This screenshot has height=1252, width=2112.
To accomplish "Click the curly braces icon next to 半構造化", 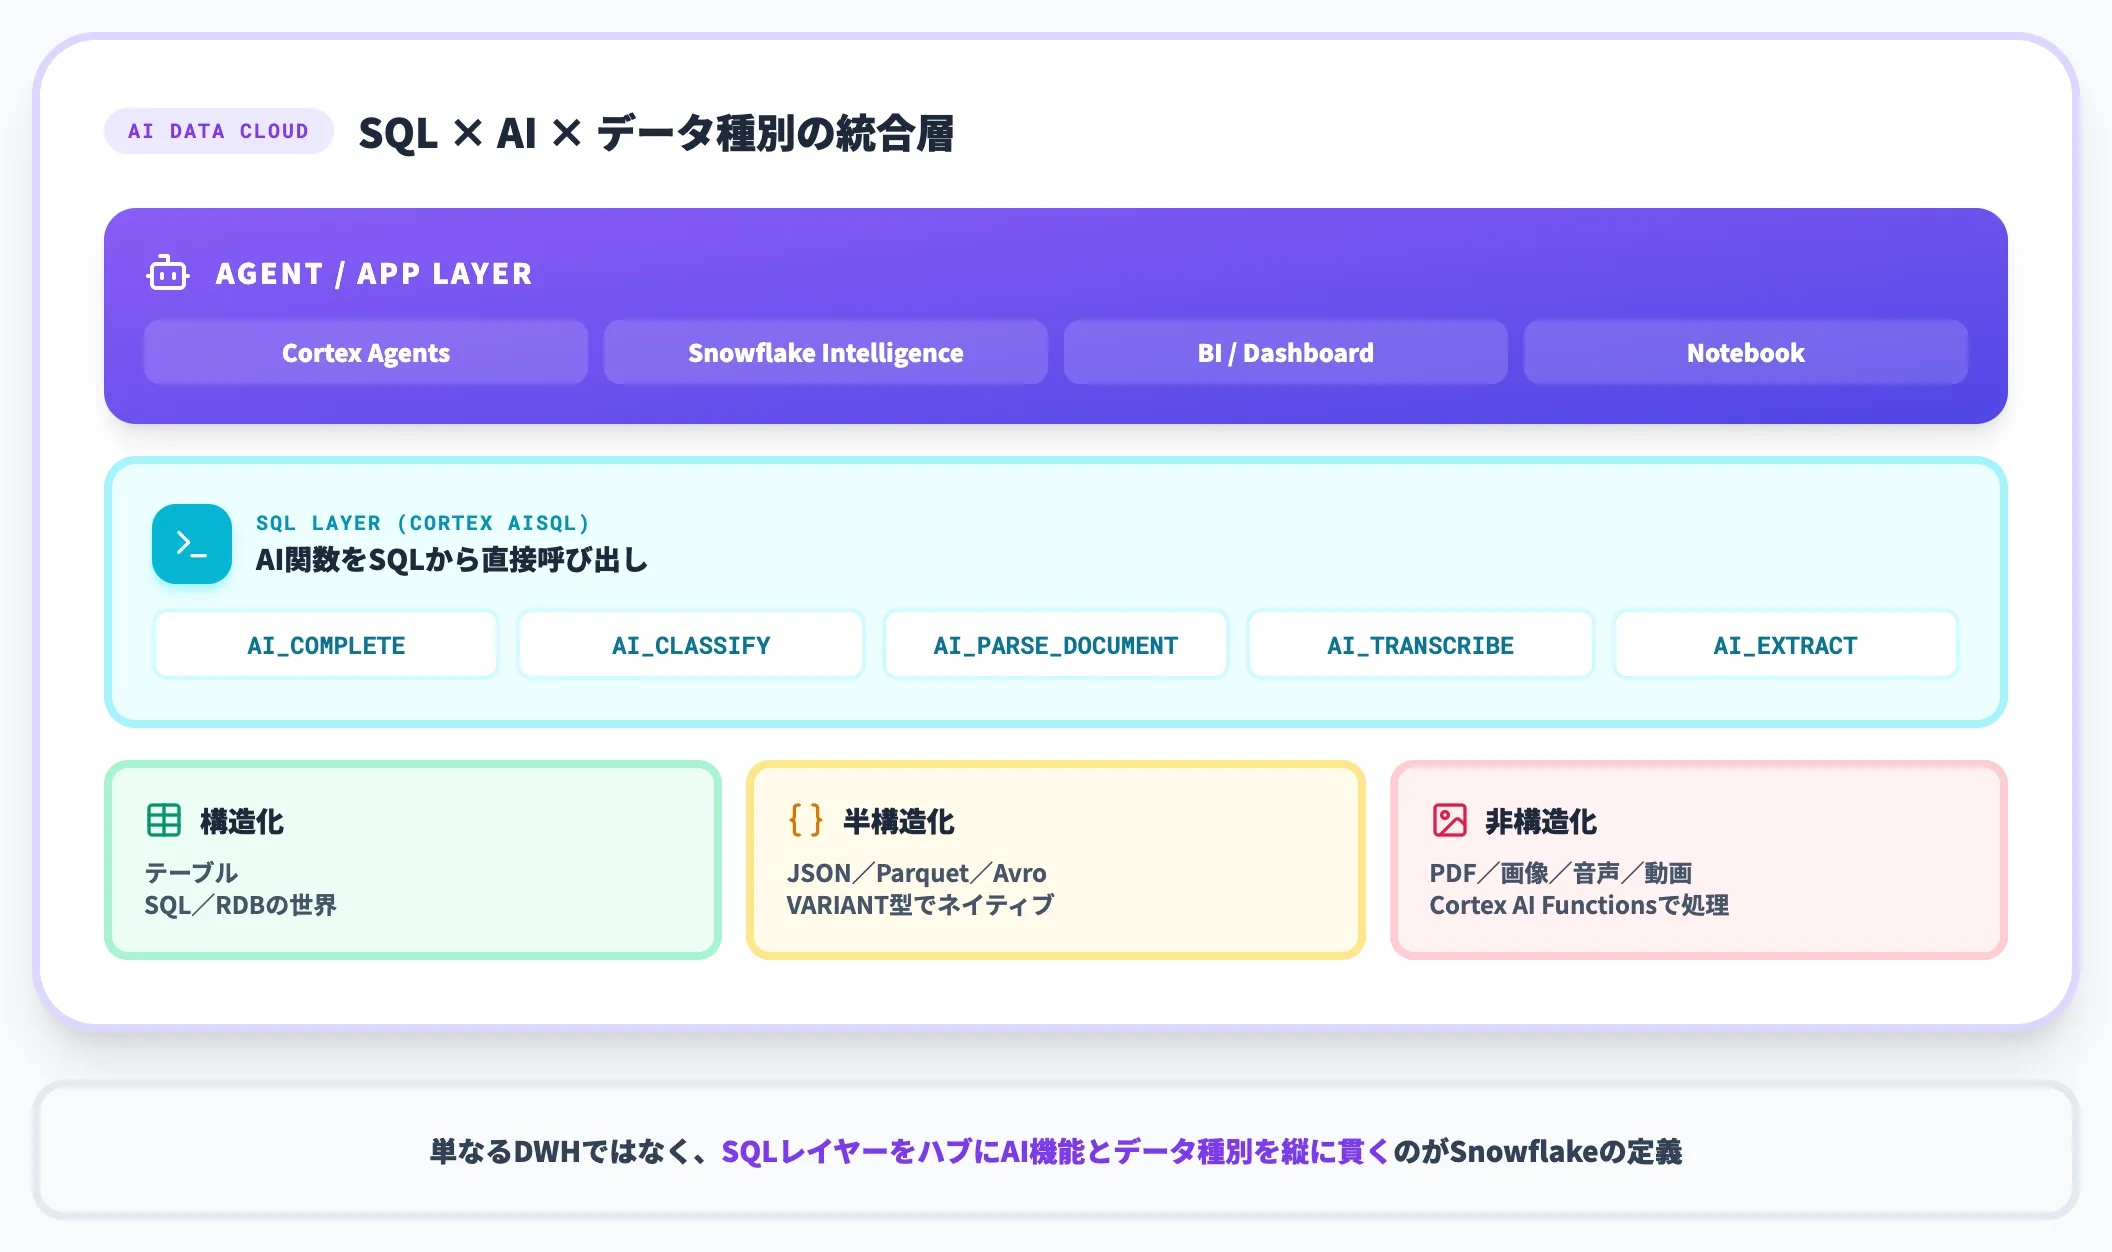I will tap(806, 820).
